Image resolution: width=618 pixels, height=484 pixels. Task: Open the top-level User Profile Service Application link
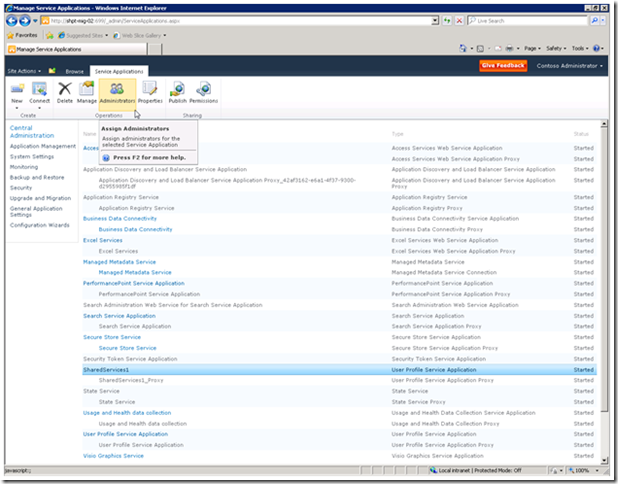tap(125, 434)
